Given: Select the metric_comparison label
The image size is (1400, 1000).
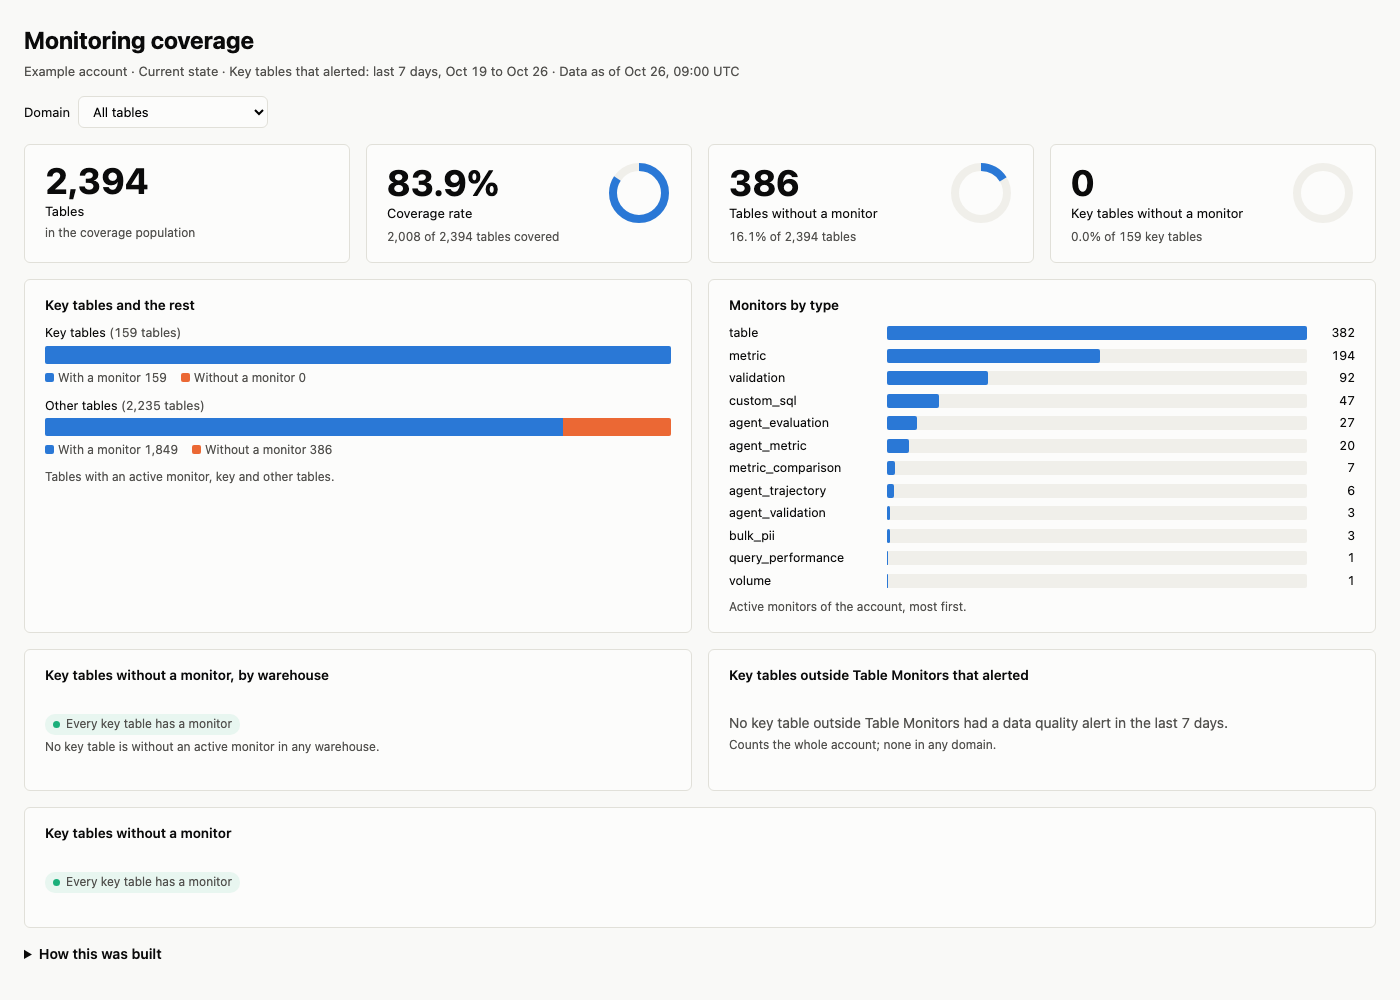Looking at the screenshot, I should tap(785, 468).
